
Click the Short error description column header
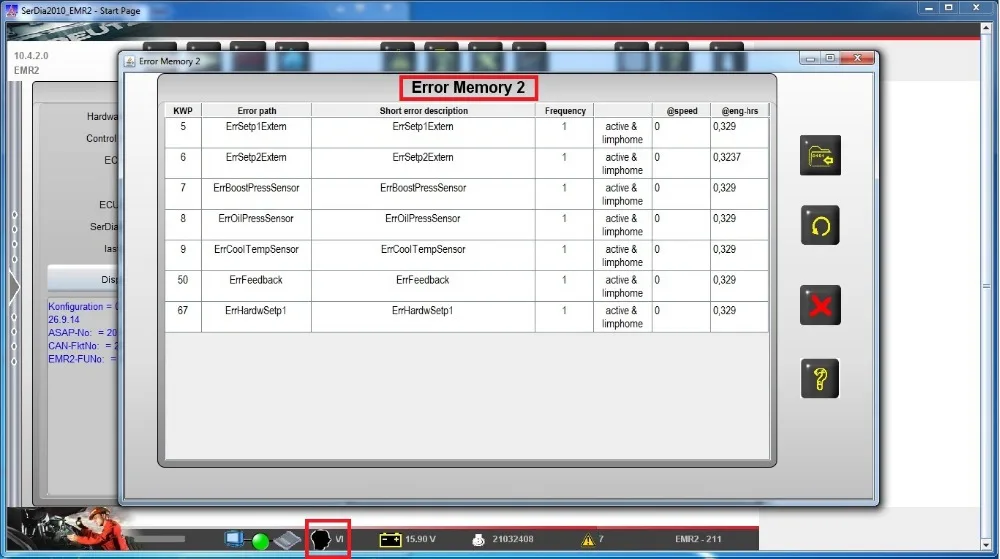(423, 110)
